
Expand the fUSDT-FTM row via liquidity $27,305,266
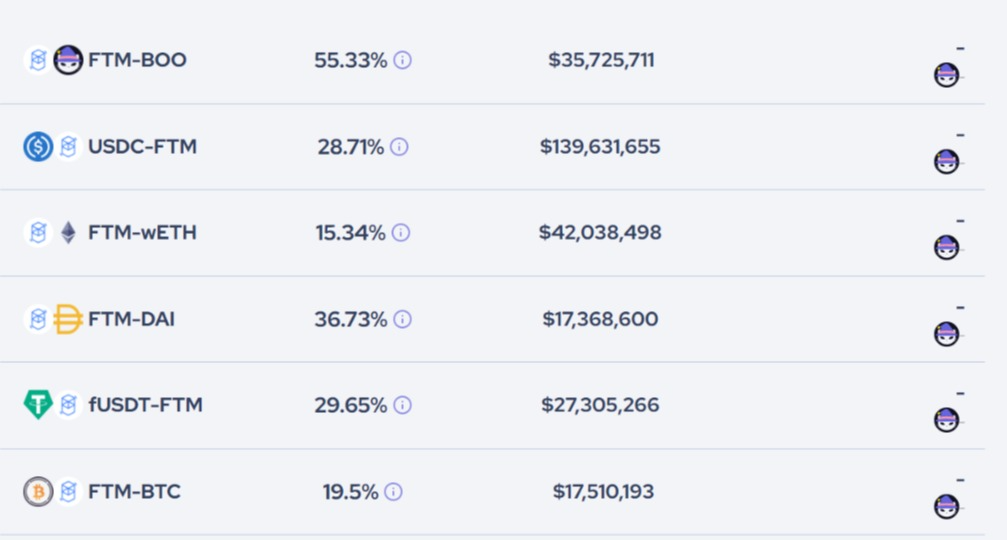(x=600, y=405)
